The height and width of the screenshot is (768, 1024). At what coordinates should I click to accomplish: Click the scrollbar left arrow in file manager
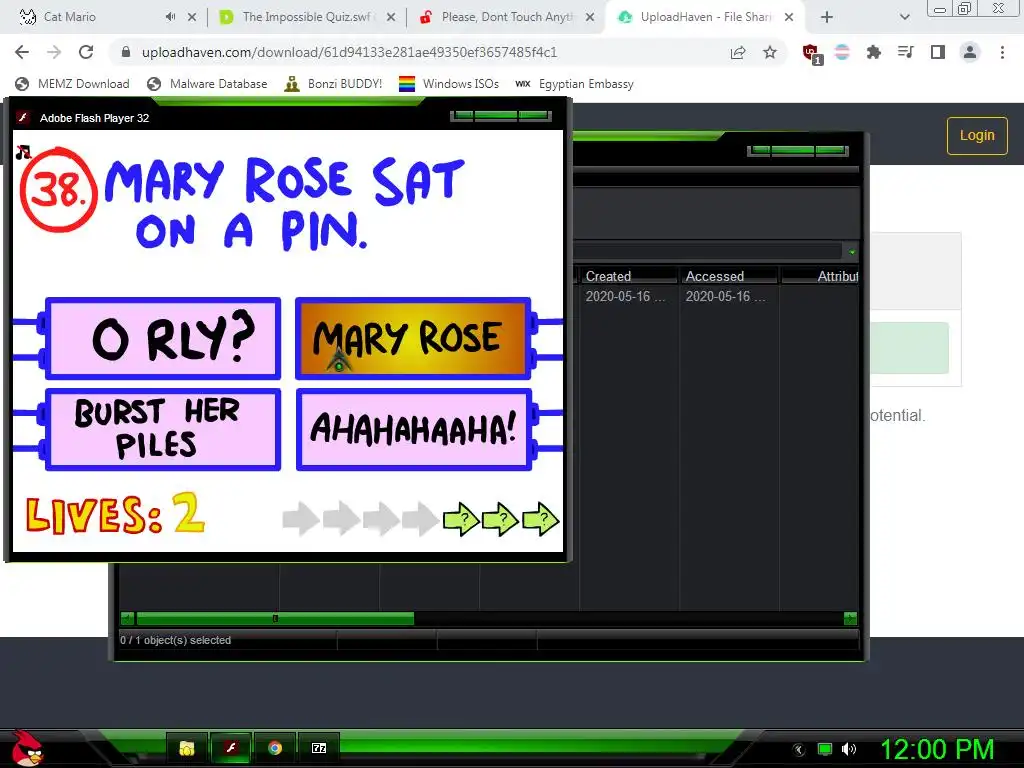pos(127,618)
